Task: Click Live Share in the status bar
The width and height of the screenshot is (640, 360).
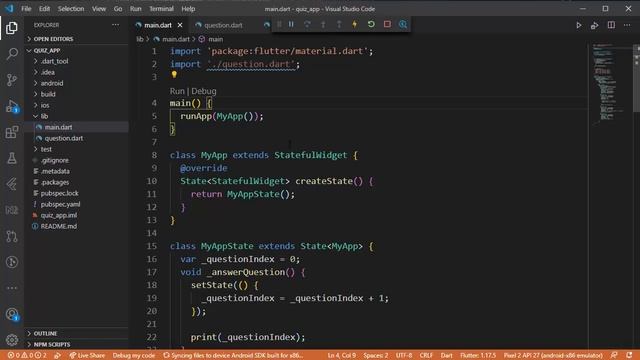Action: point(87,355)
